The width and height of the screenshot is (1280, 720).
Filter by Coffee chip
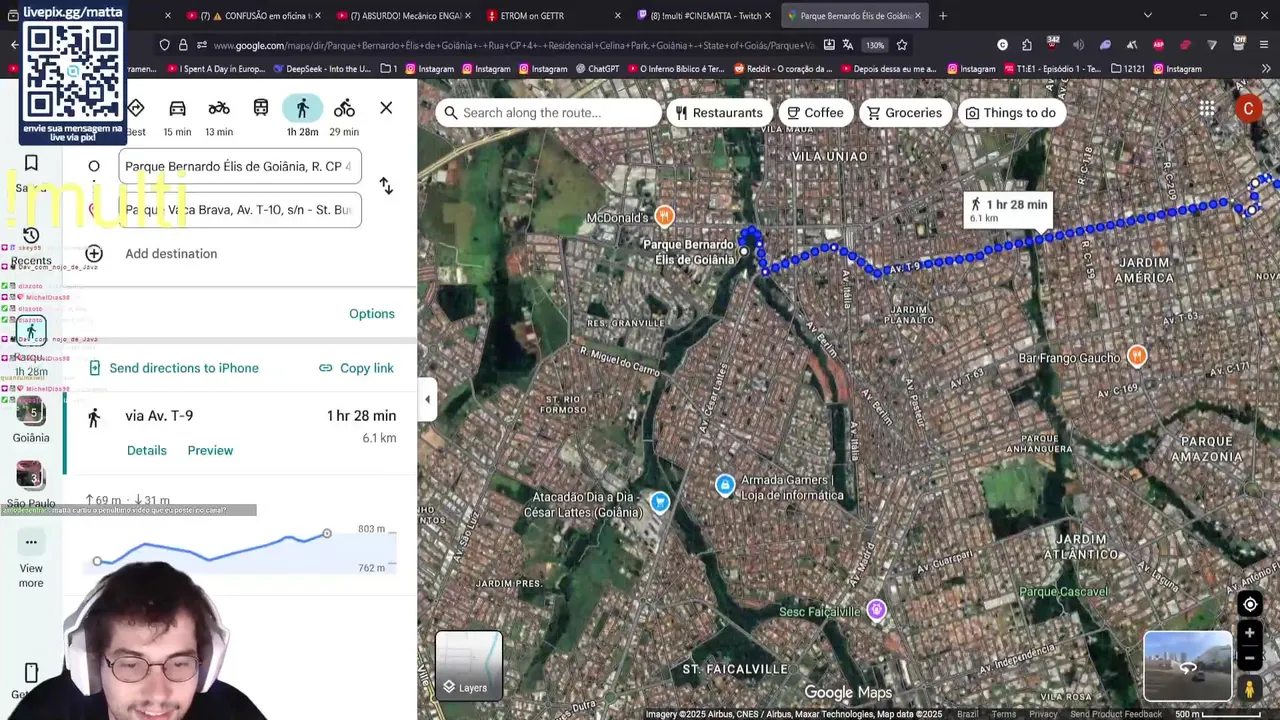click(x=815, y=113)
